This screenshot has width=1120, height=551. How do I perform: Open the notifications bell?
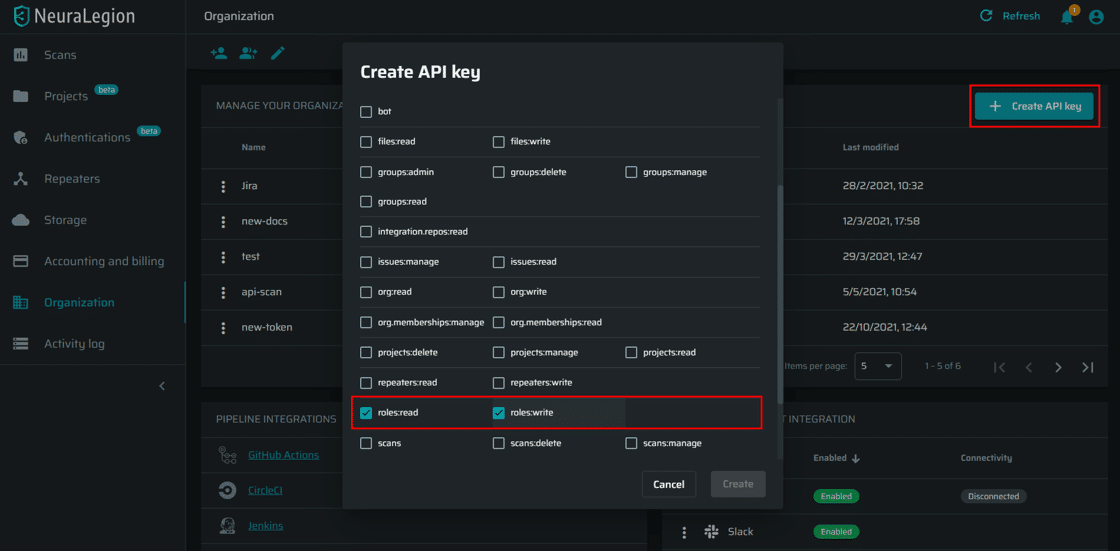click(x=1067, y=16)
